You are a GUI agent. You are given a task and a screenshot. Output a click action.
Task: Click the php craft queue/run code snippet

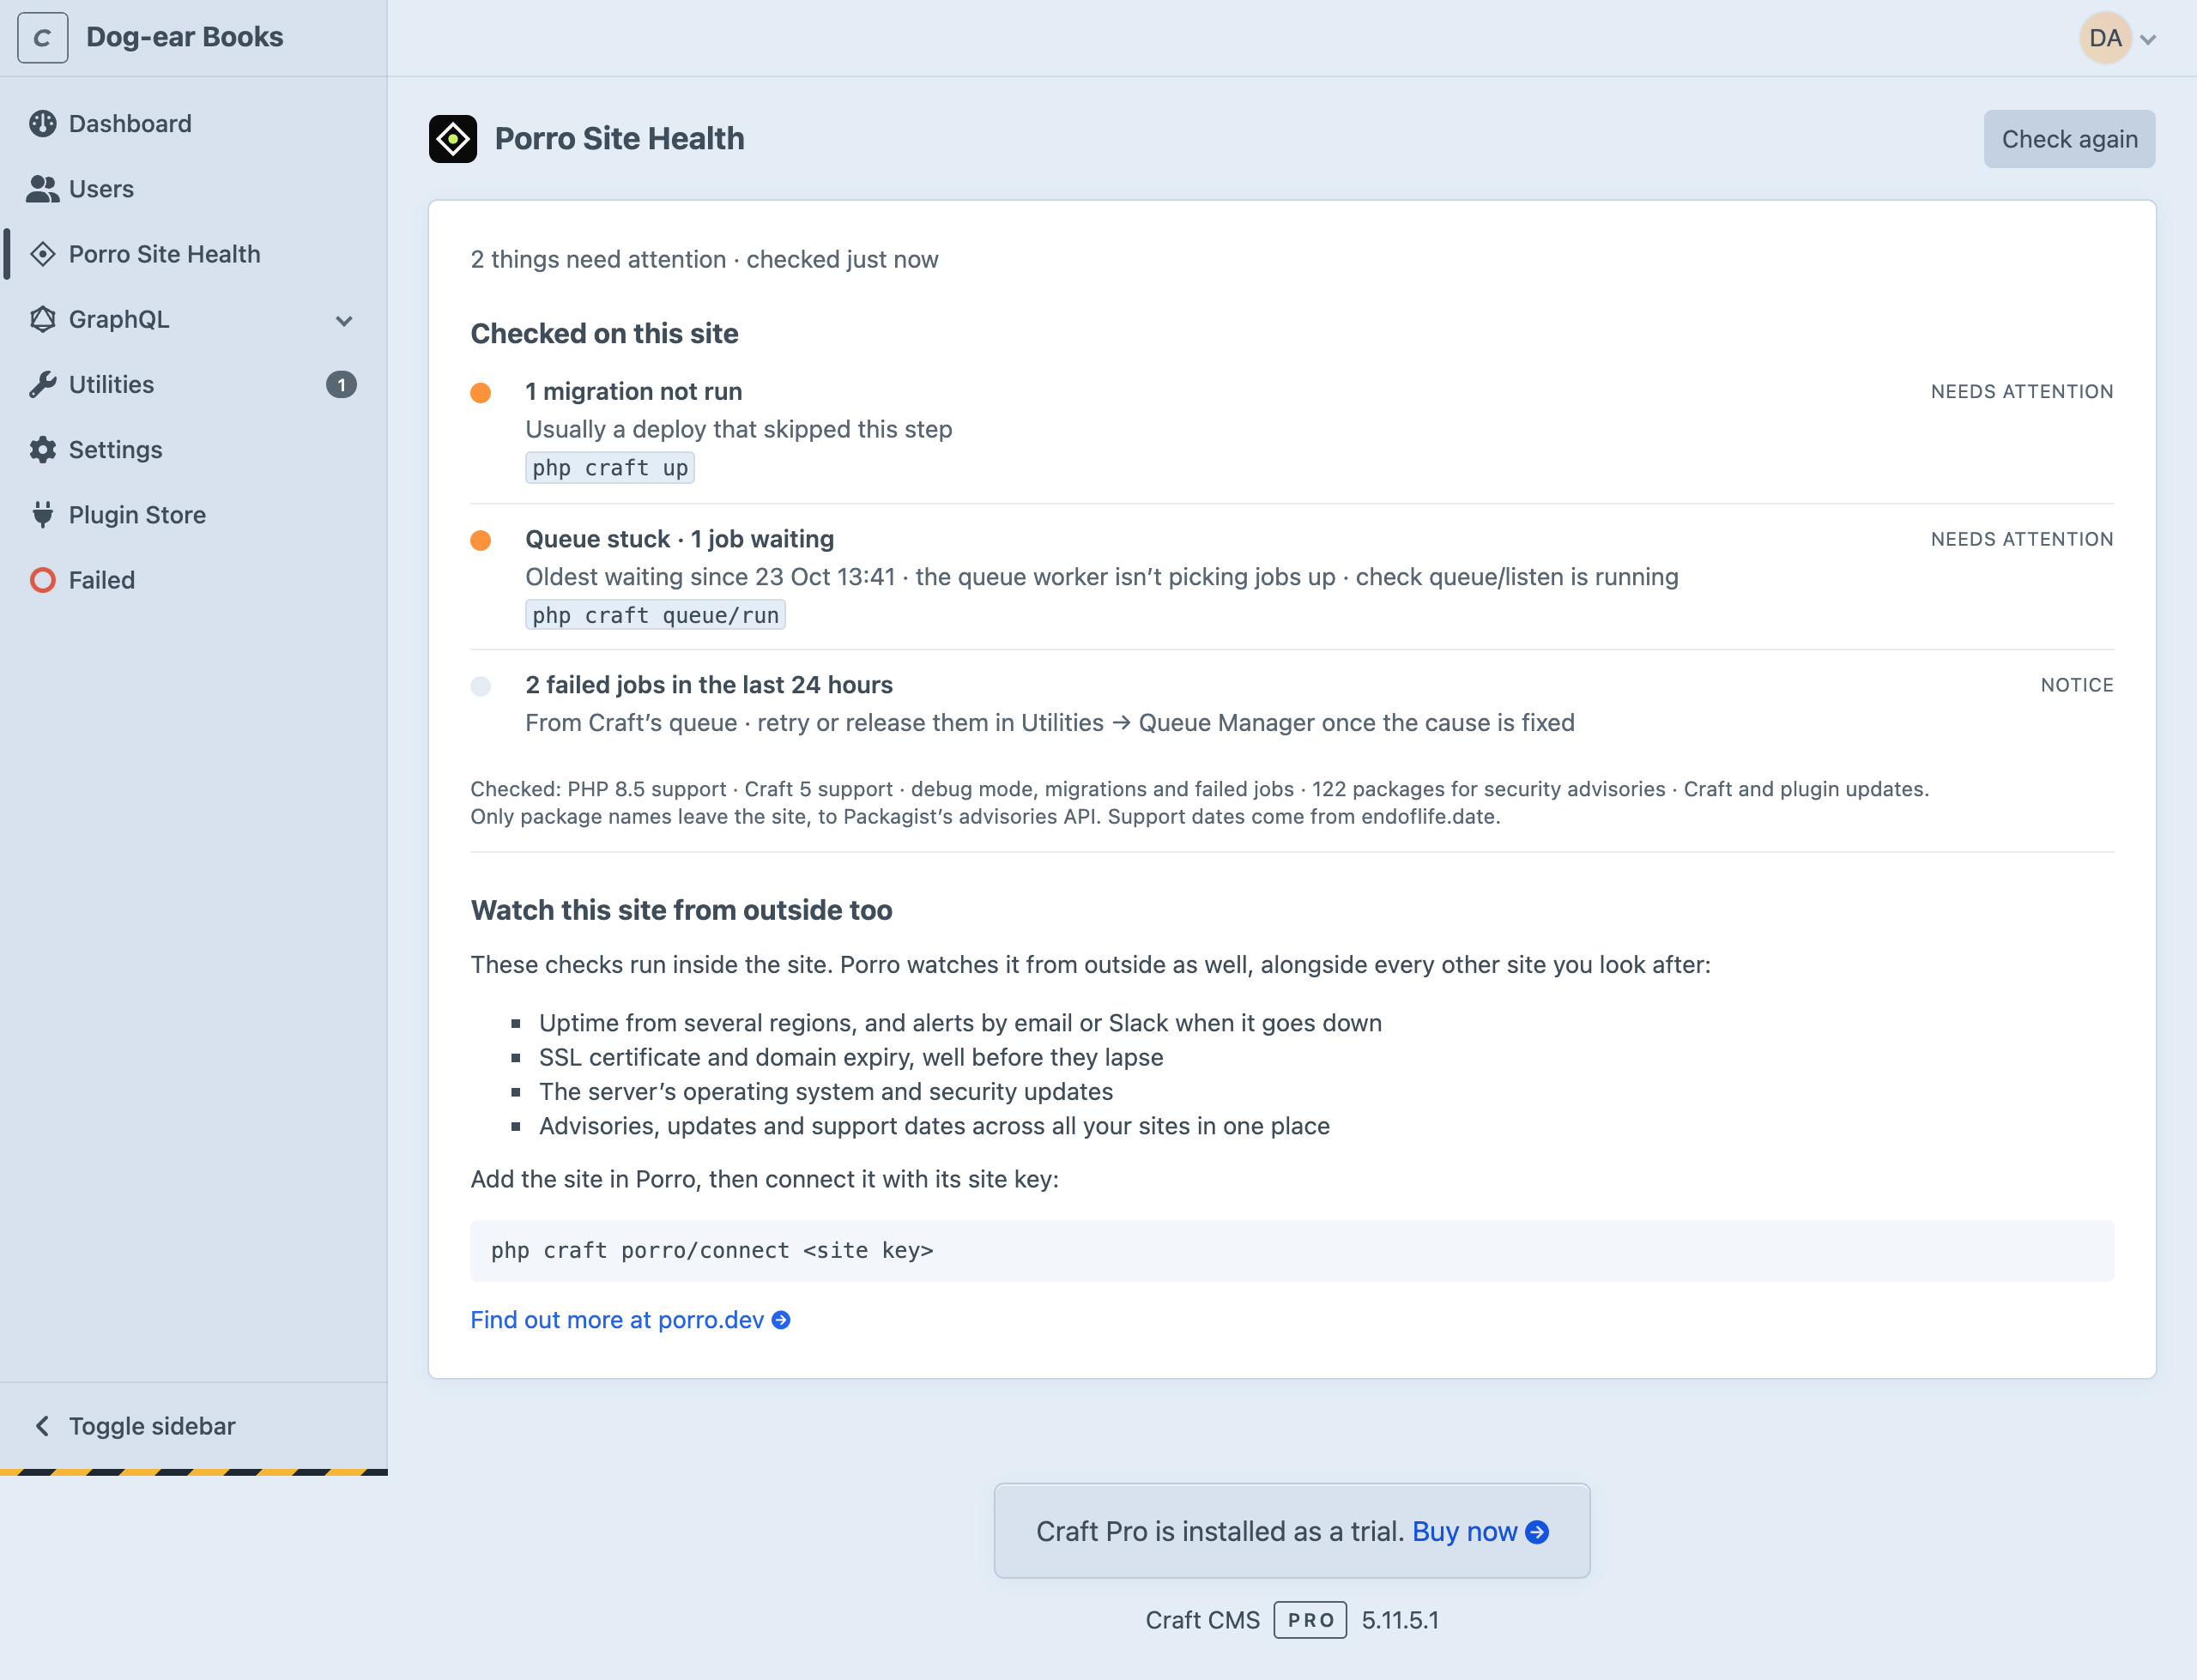(x=655, y=615)
